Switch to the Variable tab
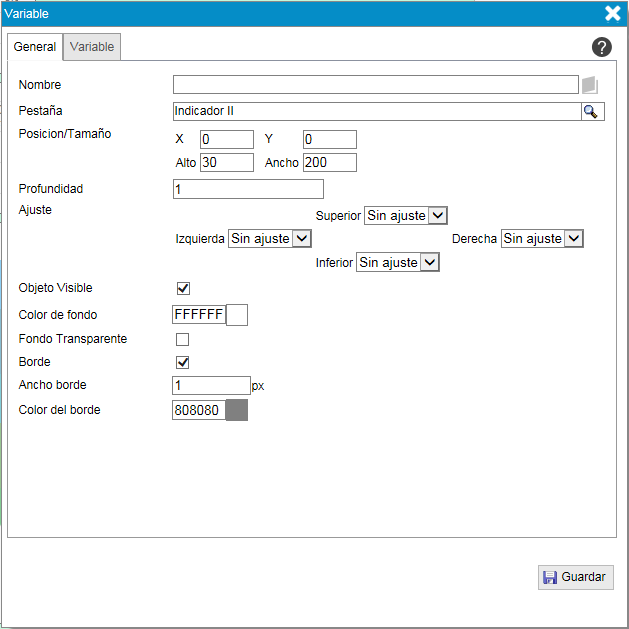Viewport: 629px width, 629px height. click(92, 47)
